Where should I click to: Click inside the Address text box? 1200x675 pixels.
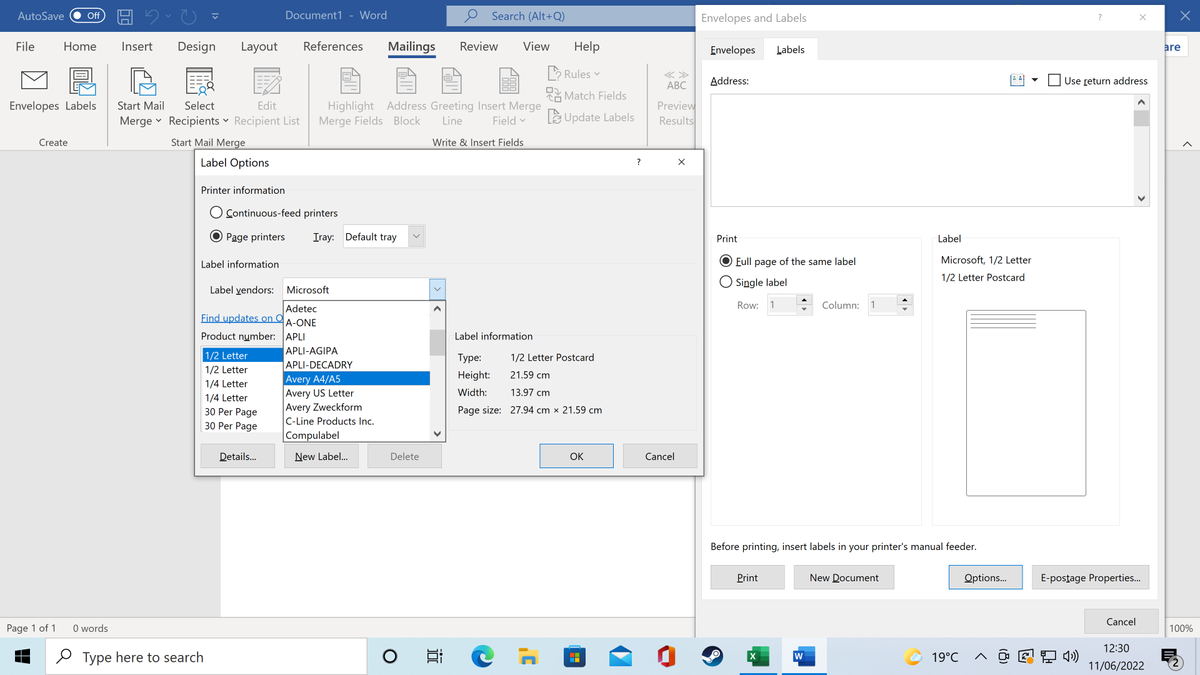point(920,150)
